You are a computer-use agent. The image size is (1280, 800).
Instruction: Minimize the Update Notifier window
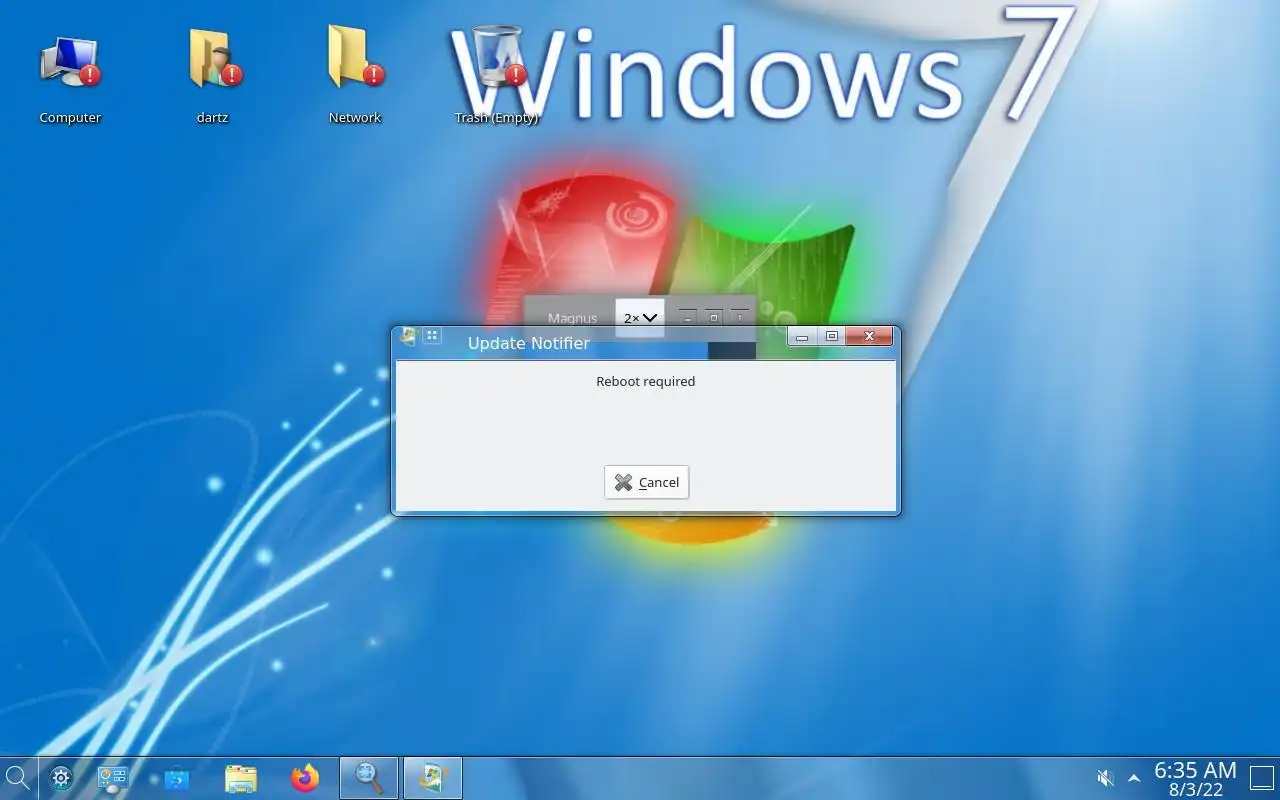[802, 337]
